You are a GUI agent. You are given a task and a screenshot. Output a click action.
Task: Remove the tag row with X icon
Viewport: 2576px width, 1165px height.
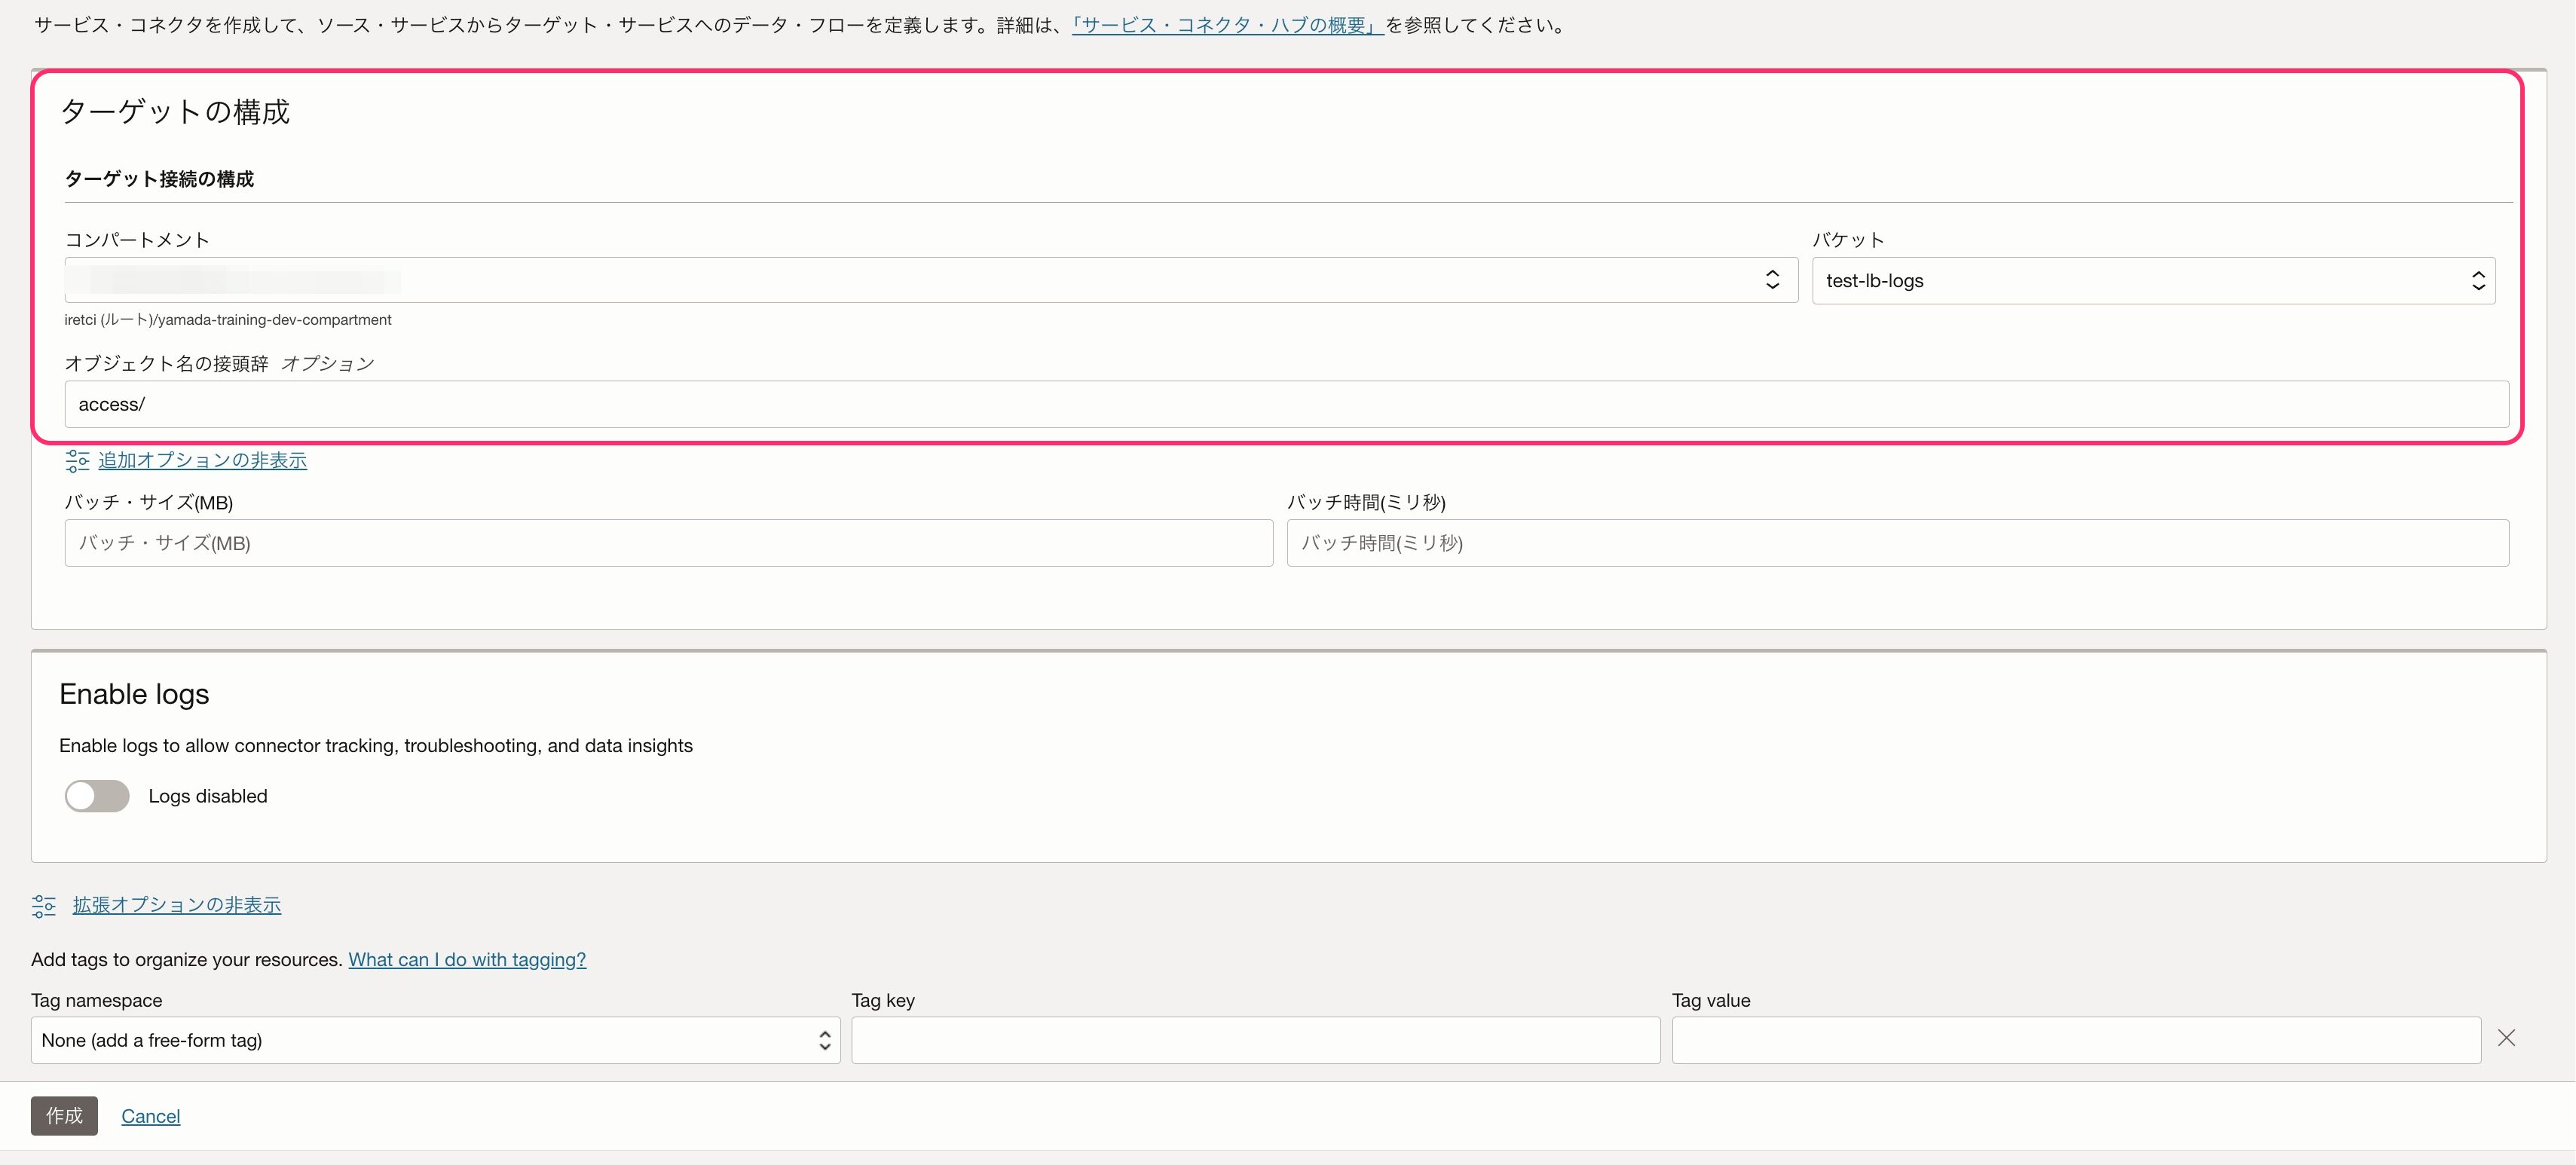[2506, 1038]
